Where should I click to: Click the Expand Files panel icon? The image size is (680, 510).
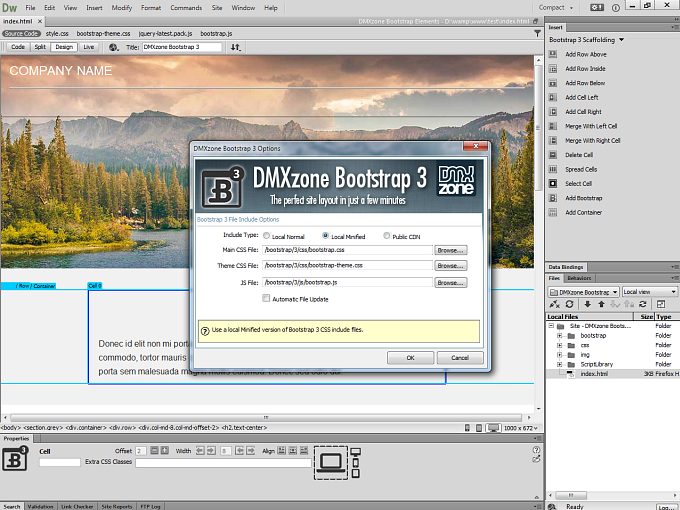pyautogui.click(x=661, y=304)
